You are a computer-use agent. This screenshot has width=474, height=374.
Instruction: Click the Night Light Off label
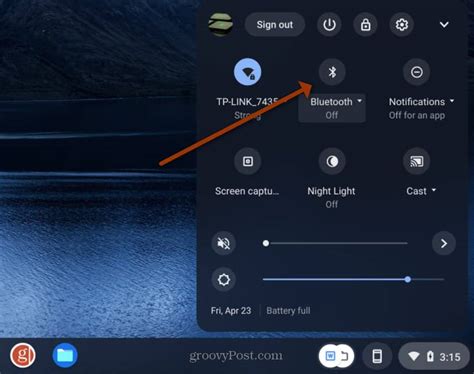coord(332,197)
